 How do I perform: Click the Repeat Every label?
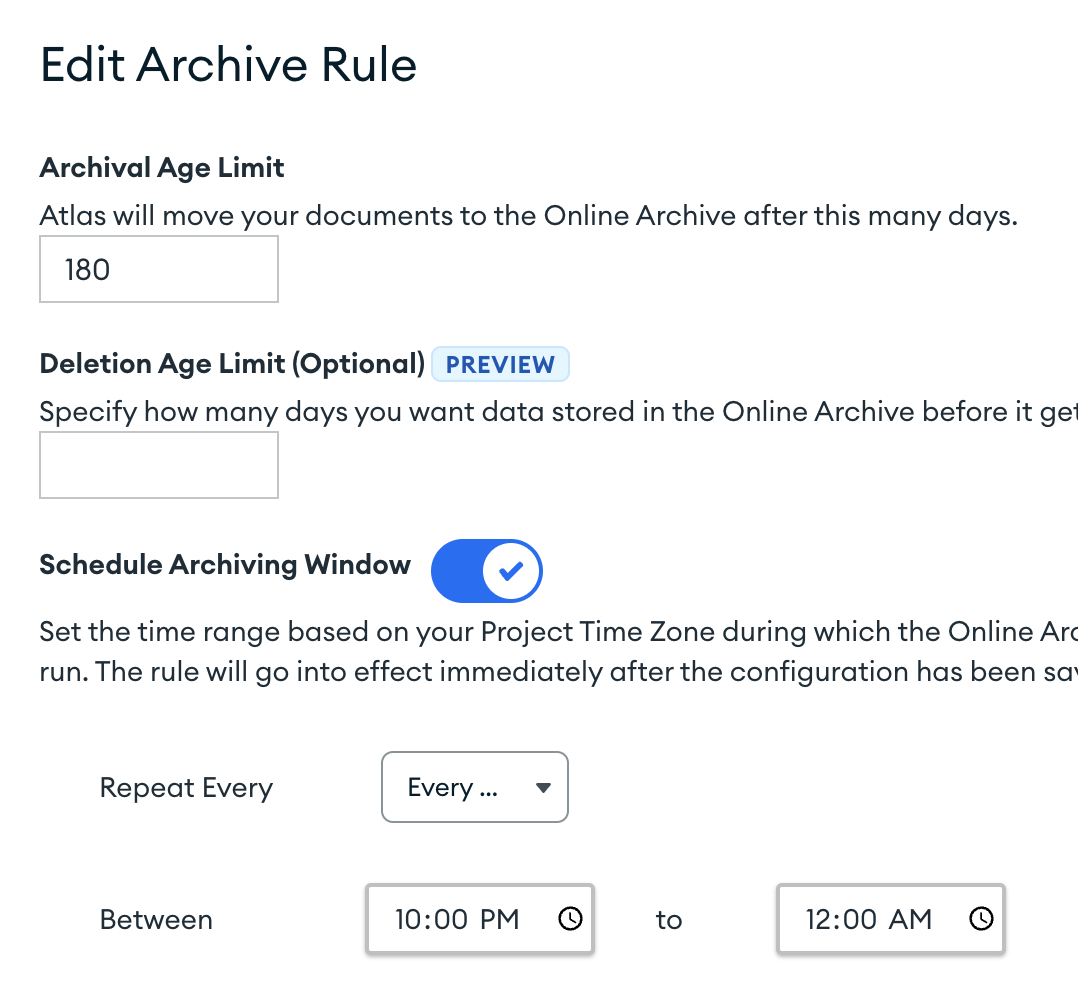click(x=186, y=788)
